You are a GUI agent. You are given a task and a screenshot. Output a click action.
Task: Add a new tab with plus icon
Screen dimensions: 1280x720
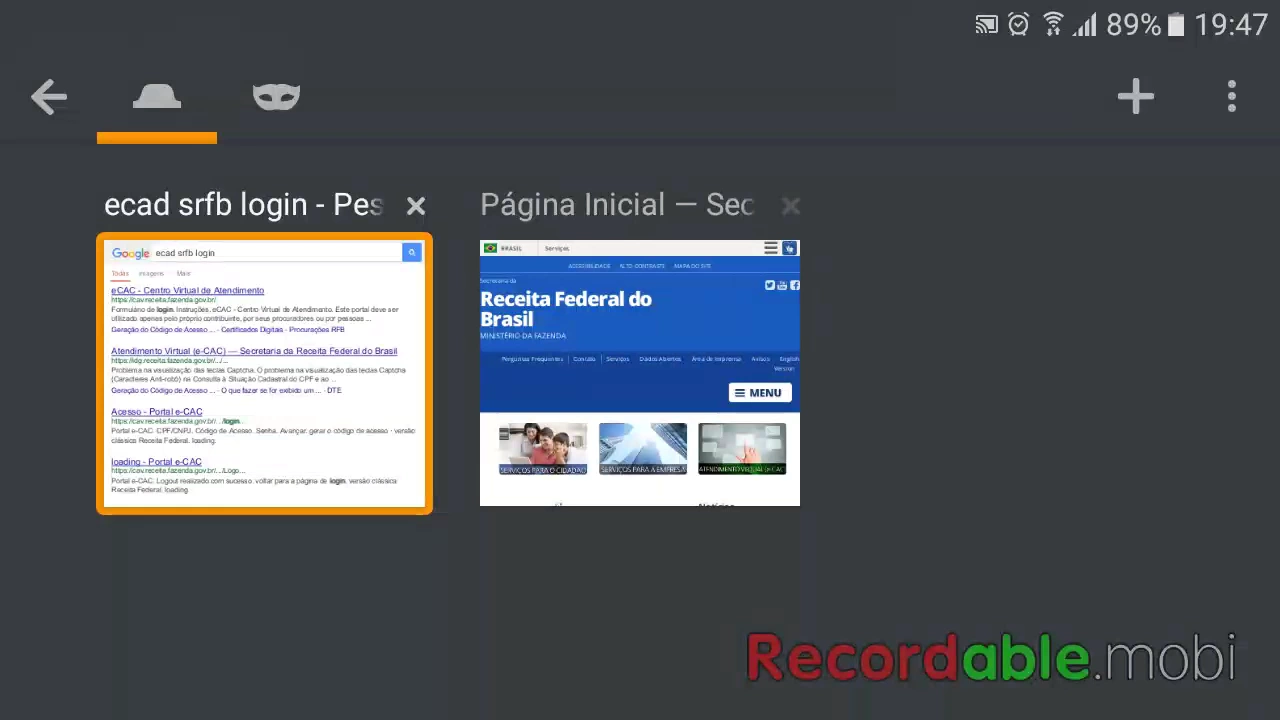pyautogui.click(x=1136, y=97)
